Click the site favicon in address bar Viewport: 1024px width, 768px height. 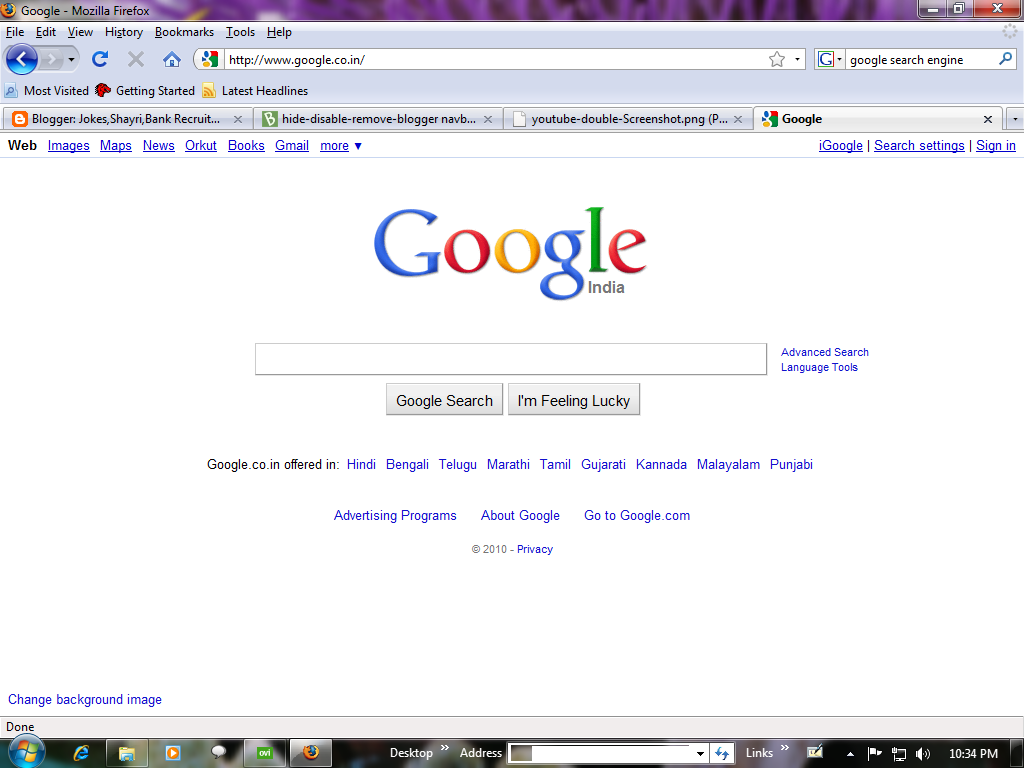click(209, 59)
